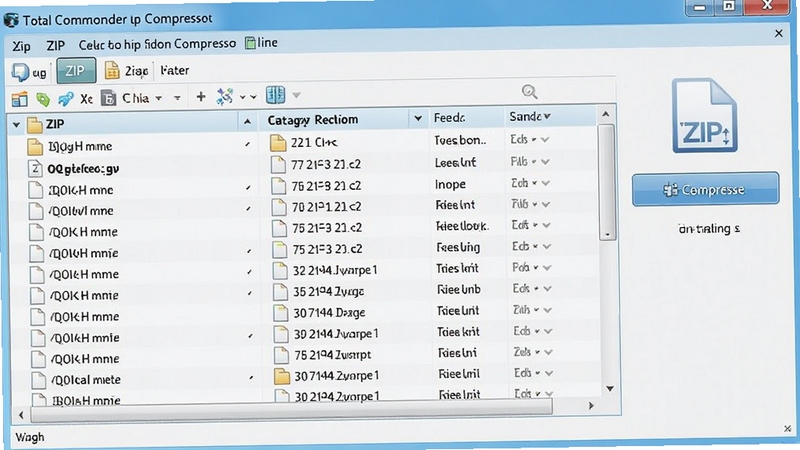Select file 77 21=3 21.c2
Screen dimensions: 800x450
click(x=327, y=164)
